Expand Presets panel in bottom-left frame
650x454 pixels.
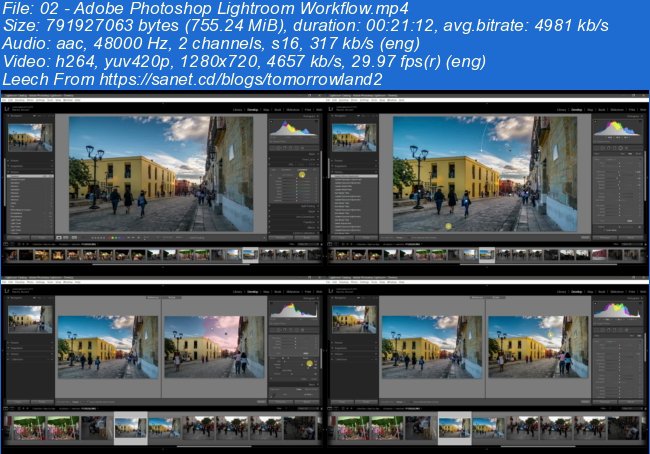click(x=30, y=343)
